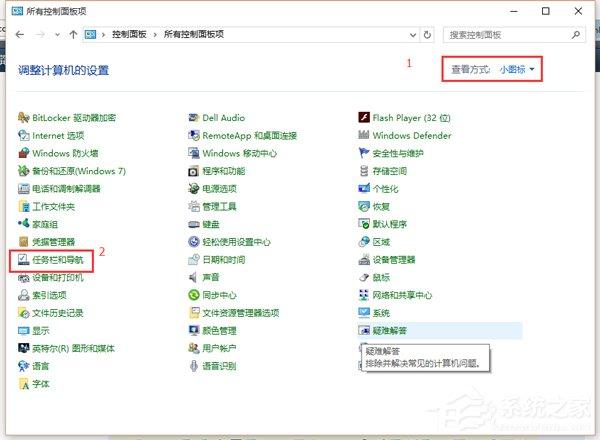Go up one level with Up arrow

point(73,35)
